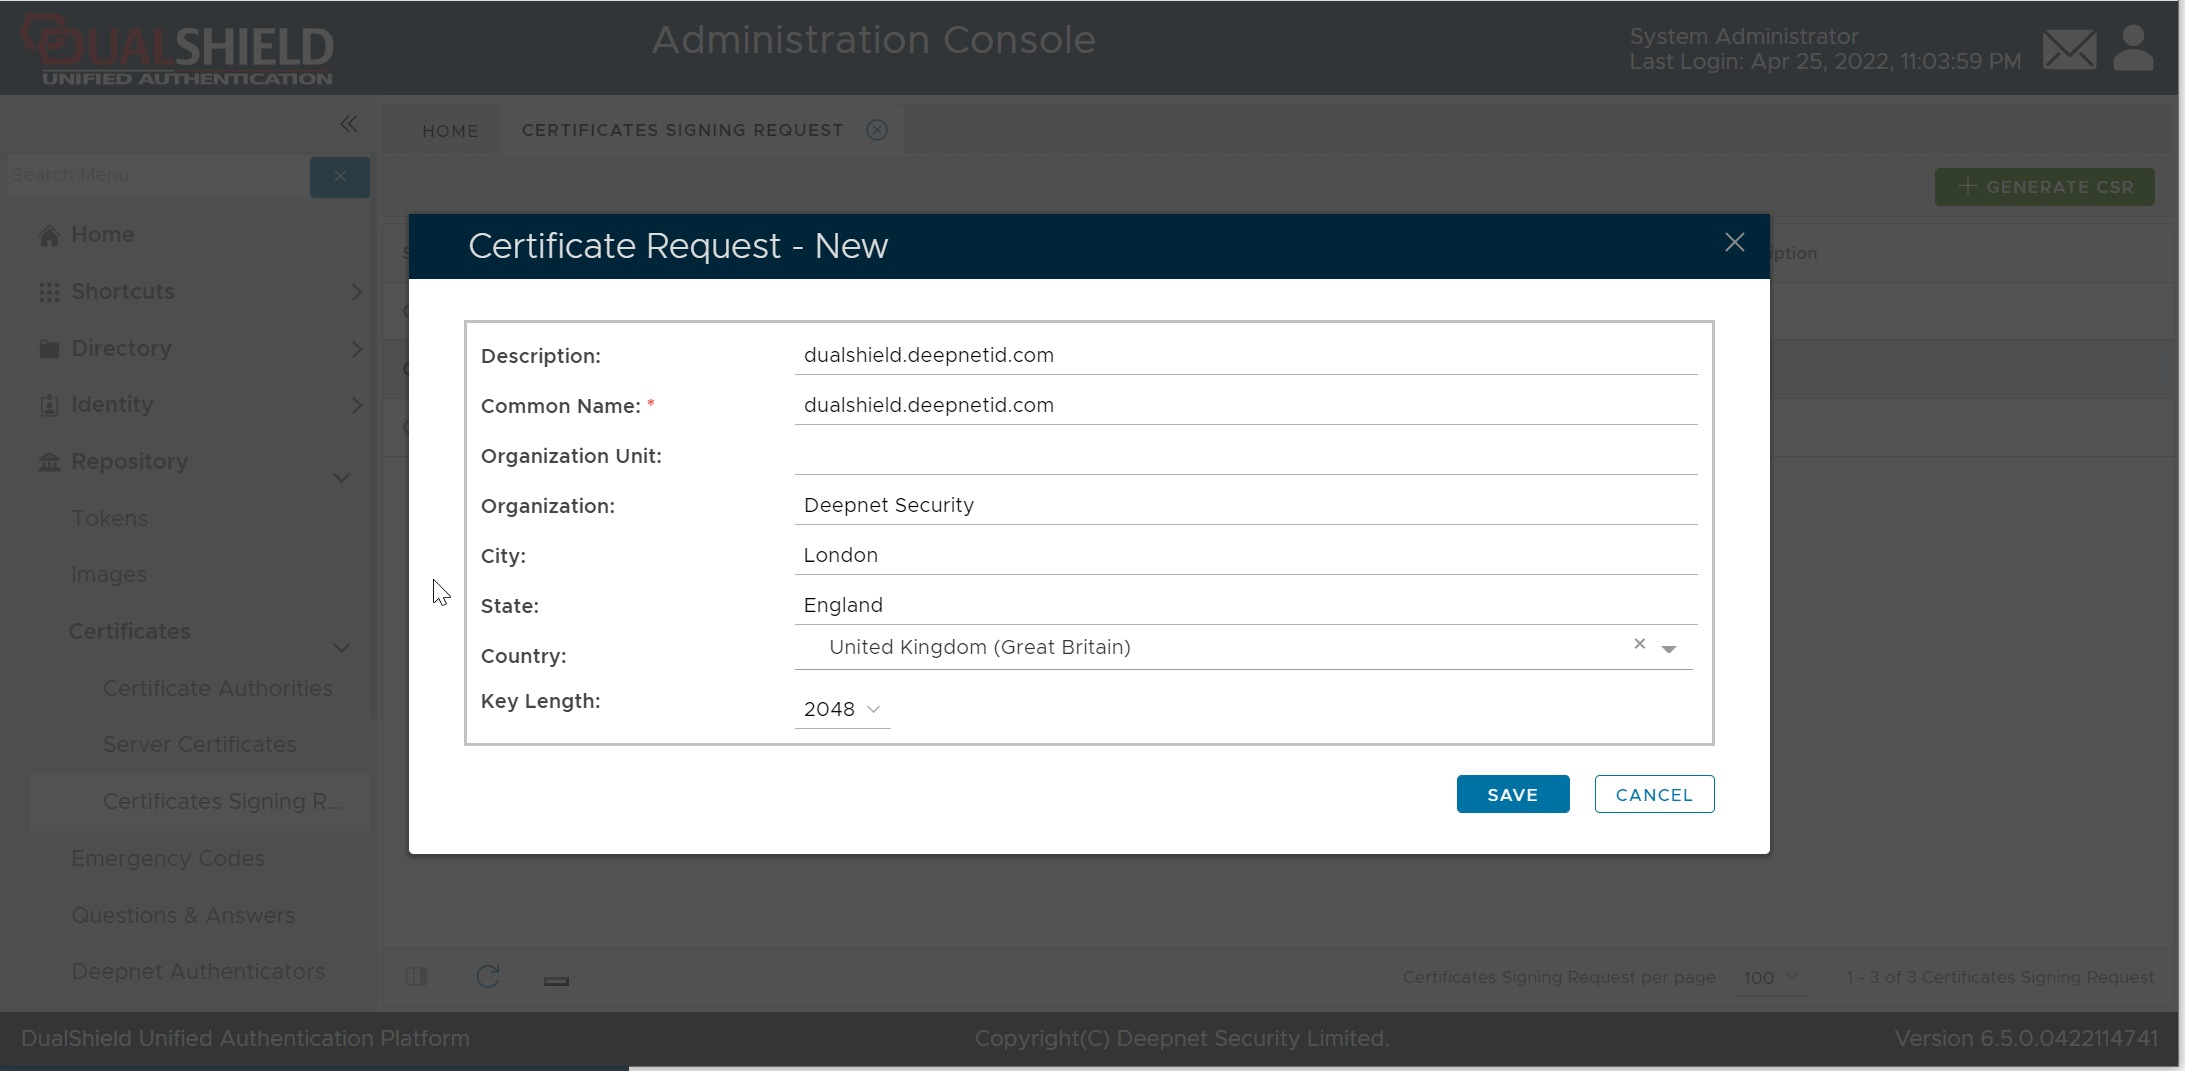Click the column layout icon in bottom toolbar
The width and height of the screenshot is (2185, 1071).
[x=417, y=977]
